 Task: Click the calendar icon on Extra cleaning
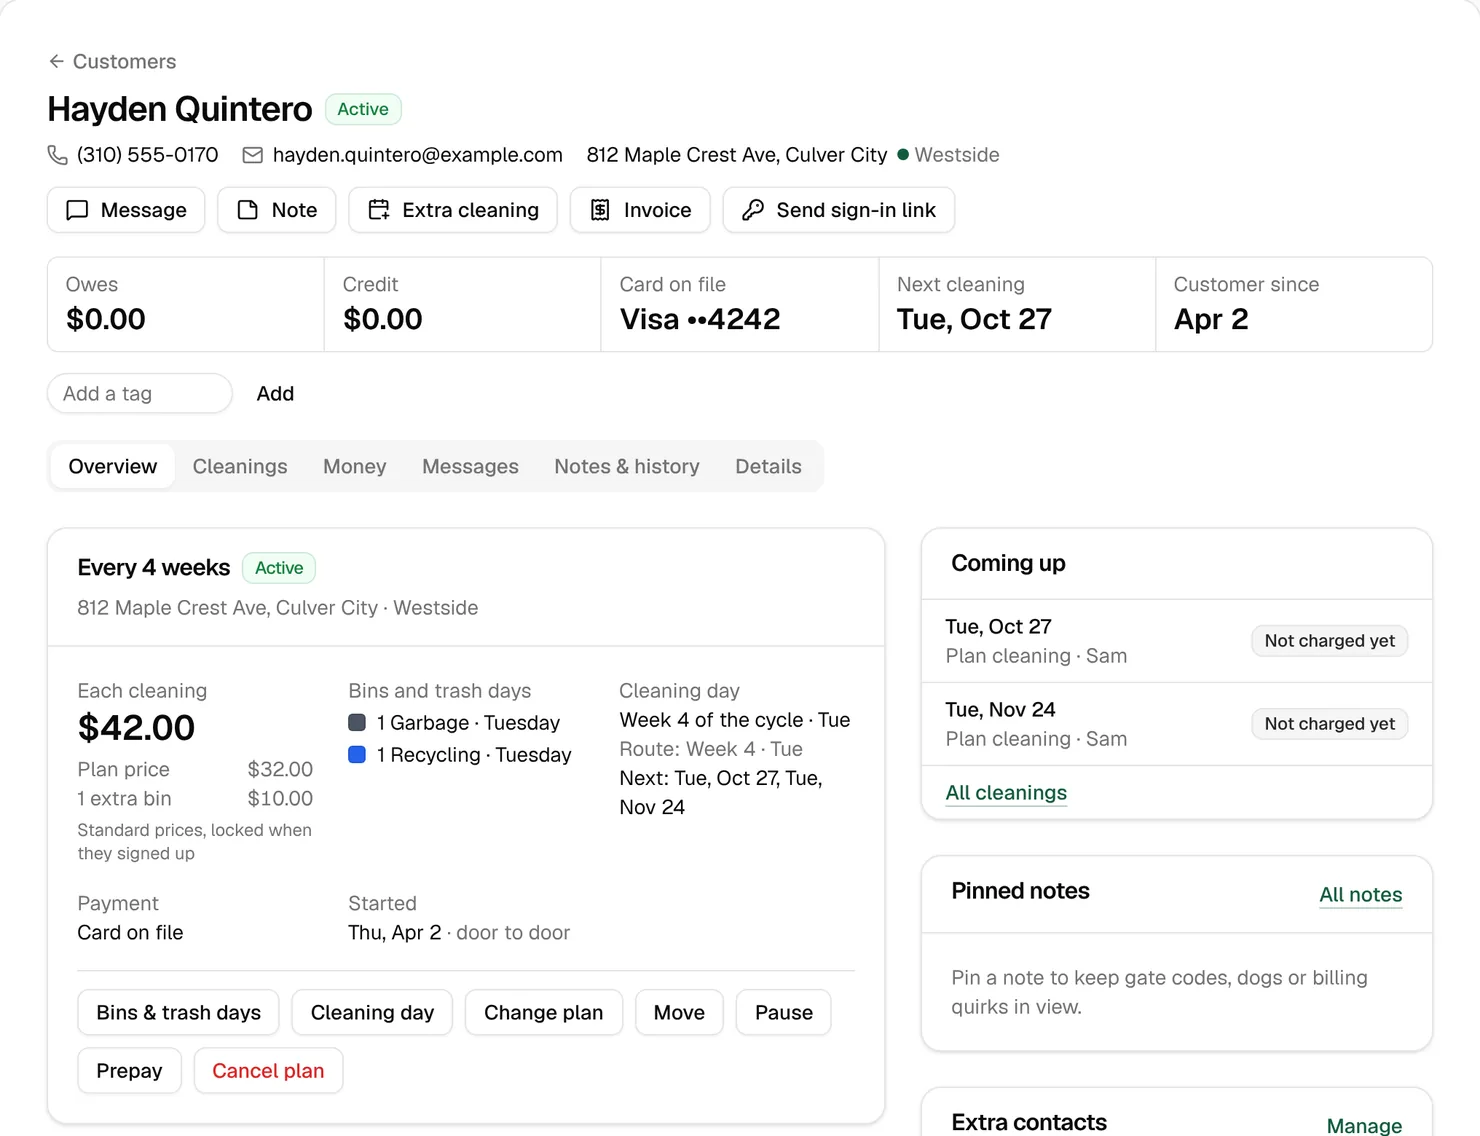coord(379,210)
